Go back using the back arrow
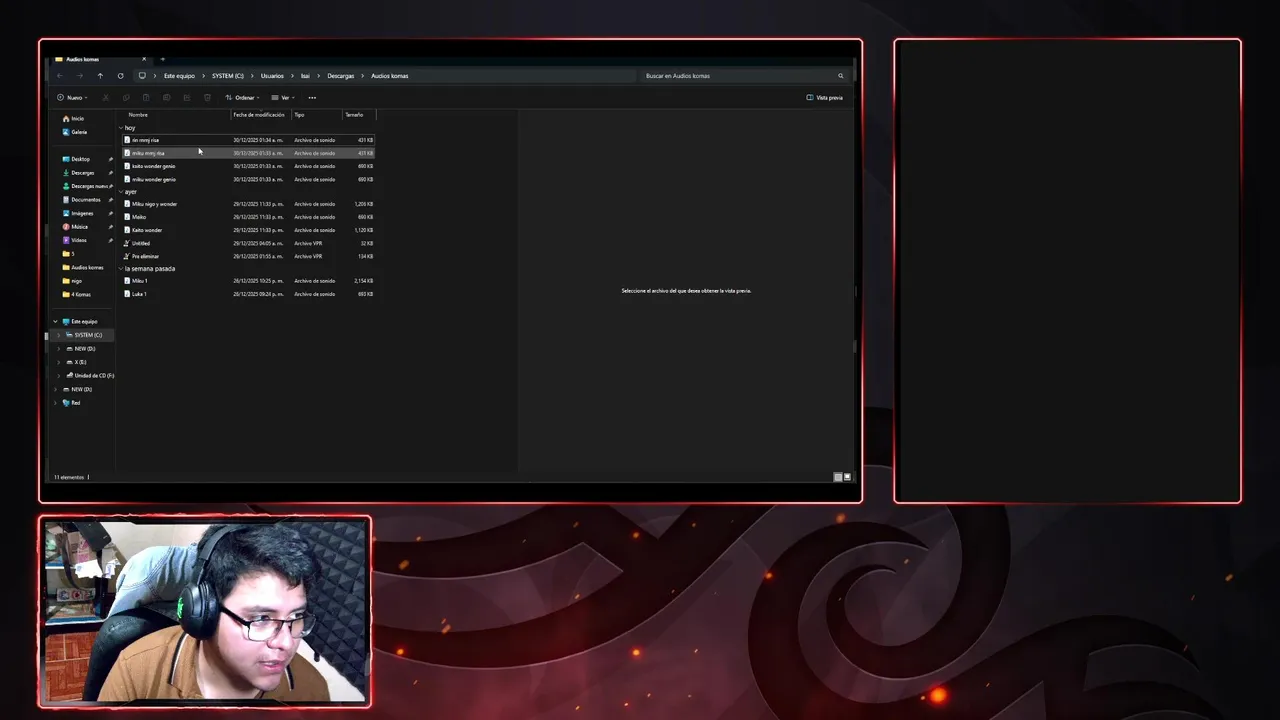 coord(59,76)
